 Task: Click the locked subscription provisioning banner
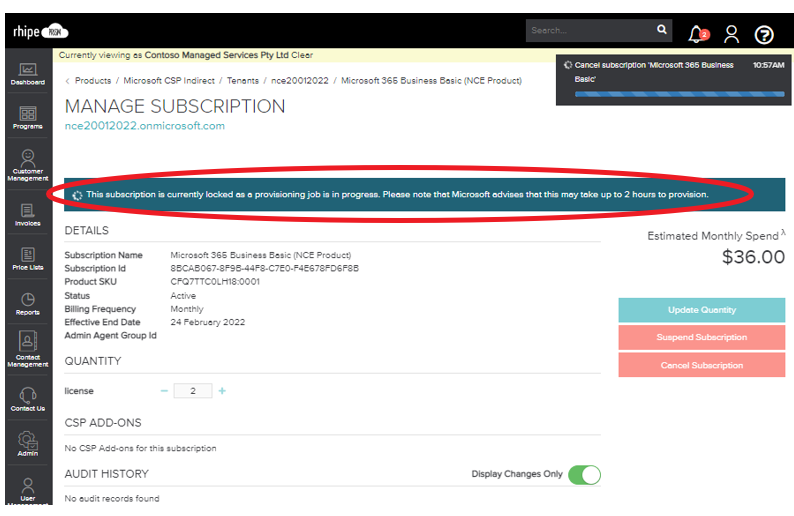click(424, 194)
